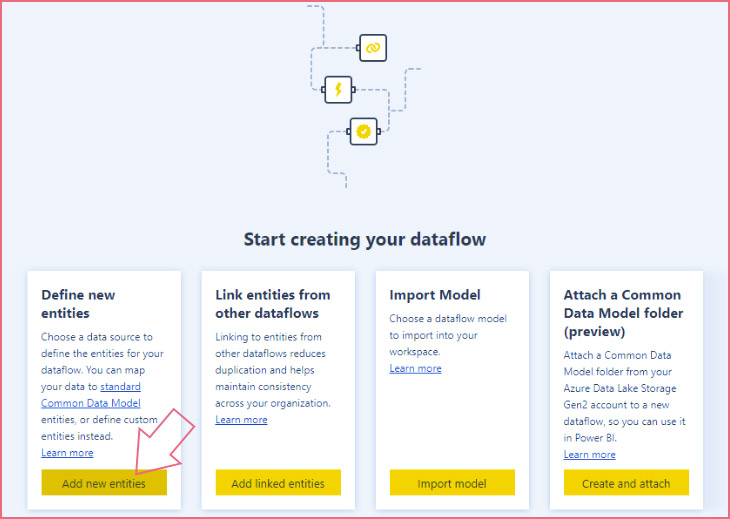Click the chain link icon in diagram
The width and height of the screenshot is (730, 519).
click(373, 47)
